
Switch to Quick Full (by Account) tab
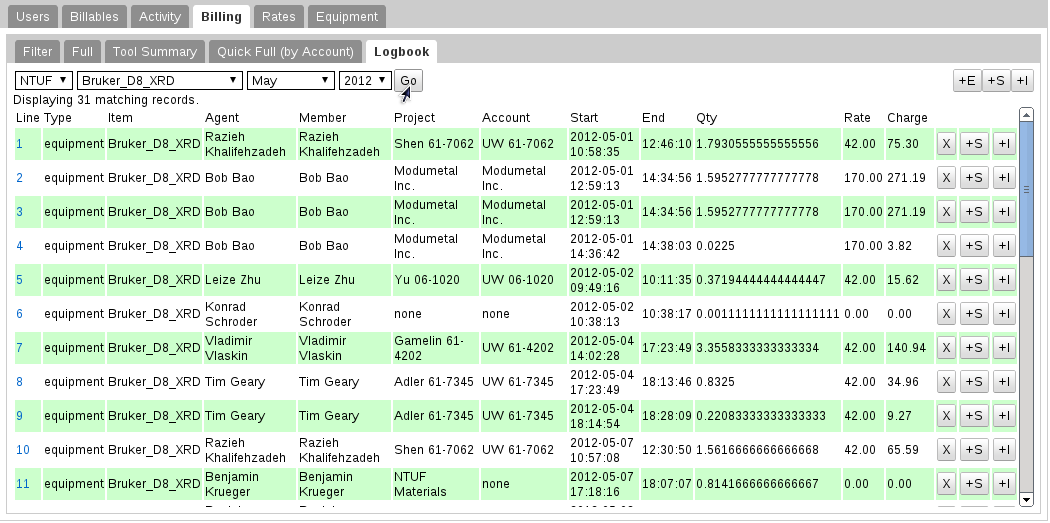[x=285, y=52]
